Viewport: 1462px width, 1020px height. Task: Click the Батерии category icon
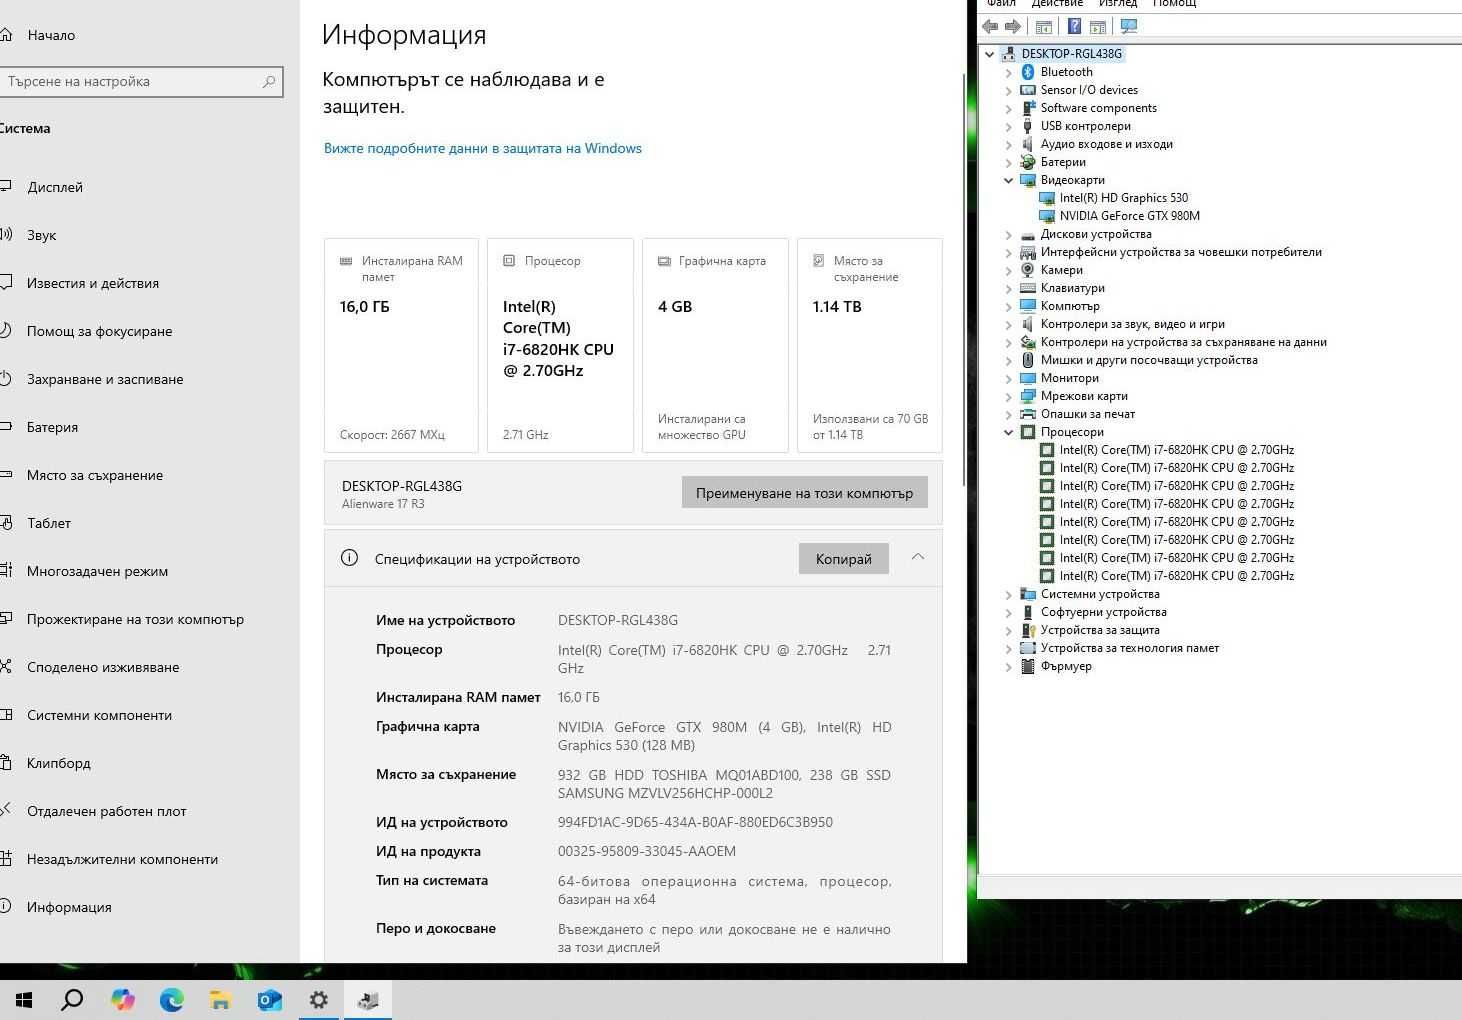pyautogui.click(x=1027, y=162)
